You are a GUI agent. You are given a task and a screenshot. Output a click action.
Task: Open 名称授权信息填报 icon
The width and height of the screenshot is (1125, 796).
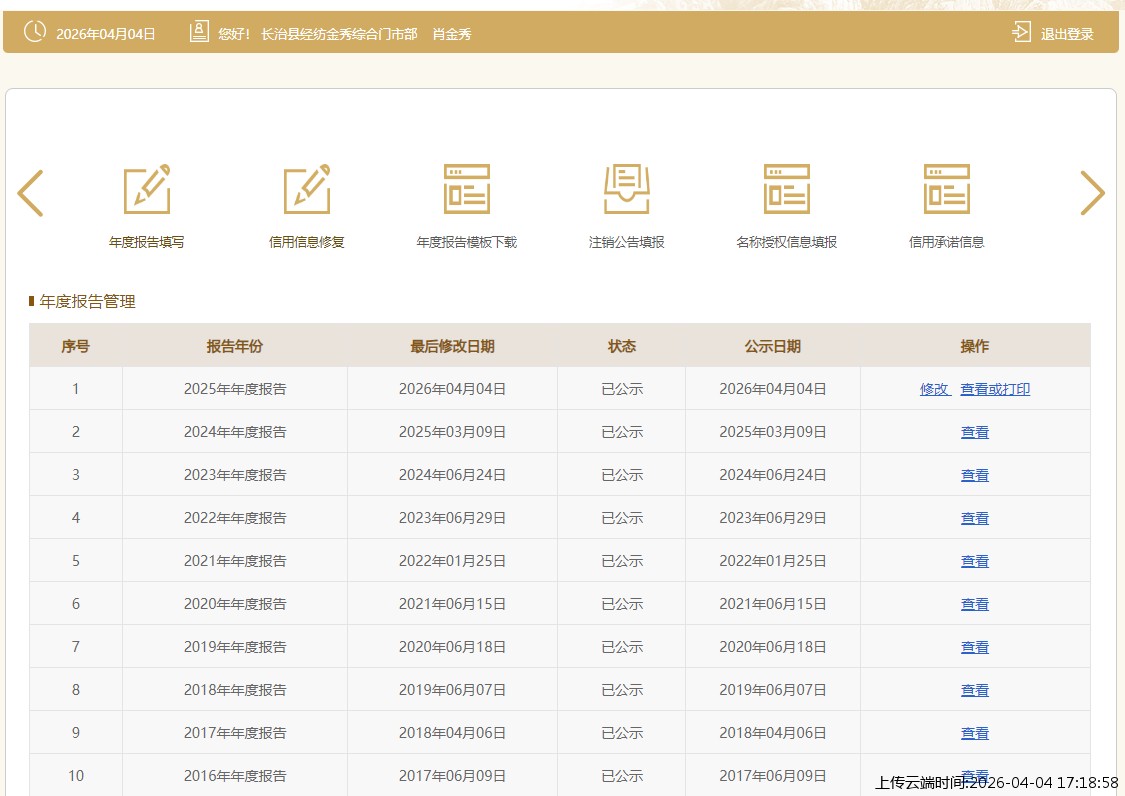coord(787,190)
